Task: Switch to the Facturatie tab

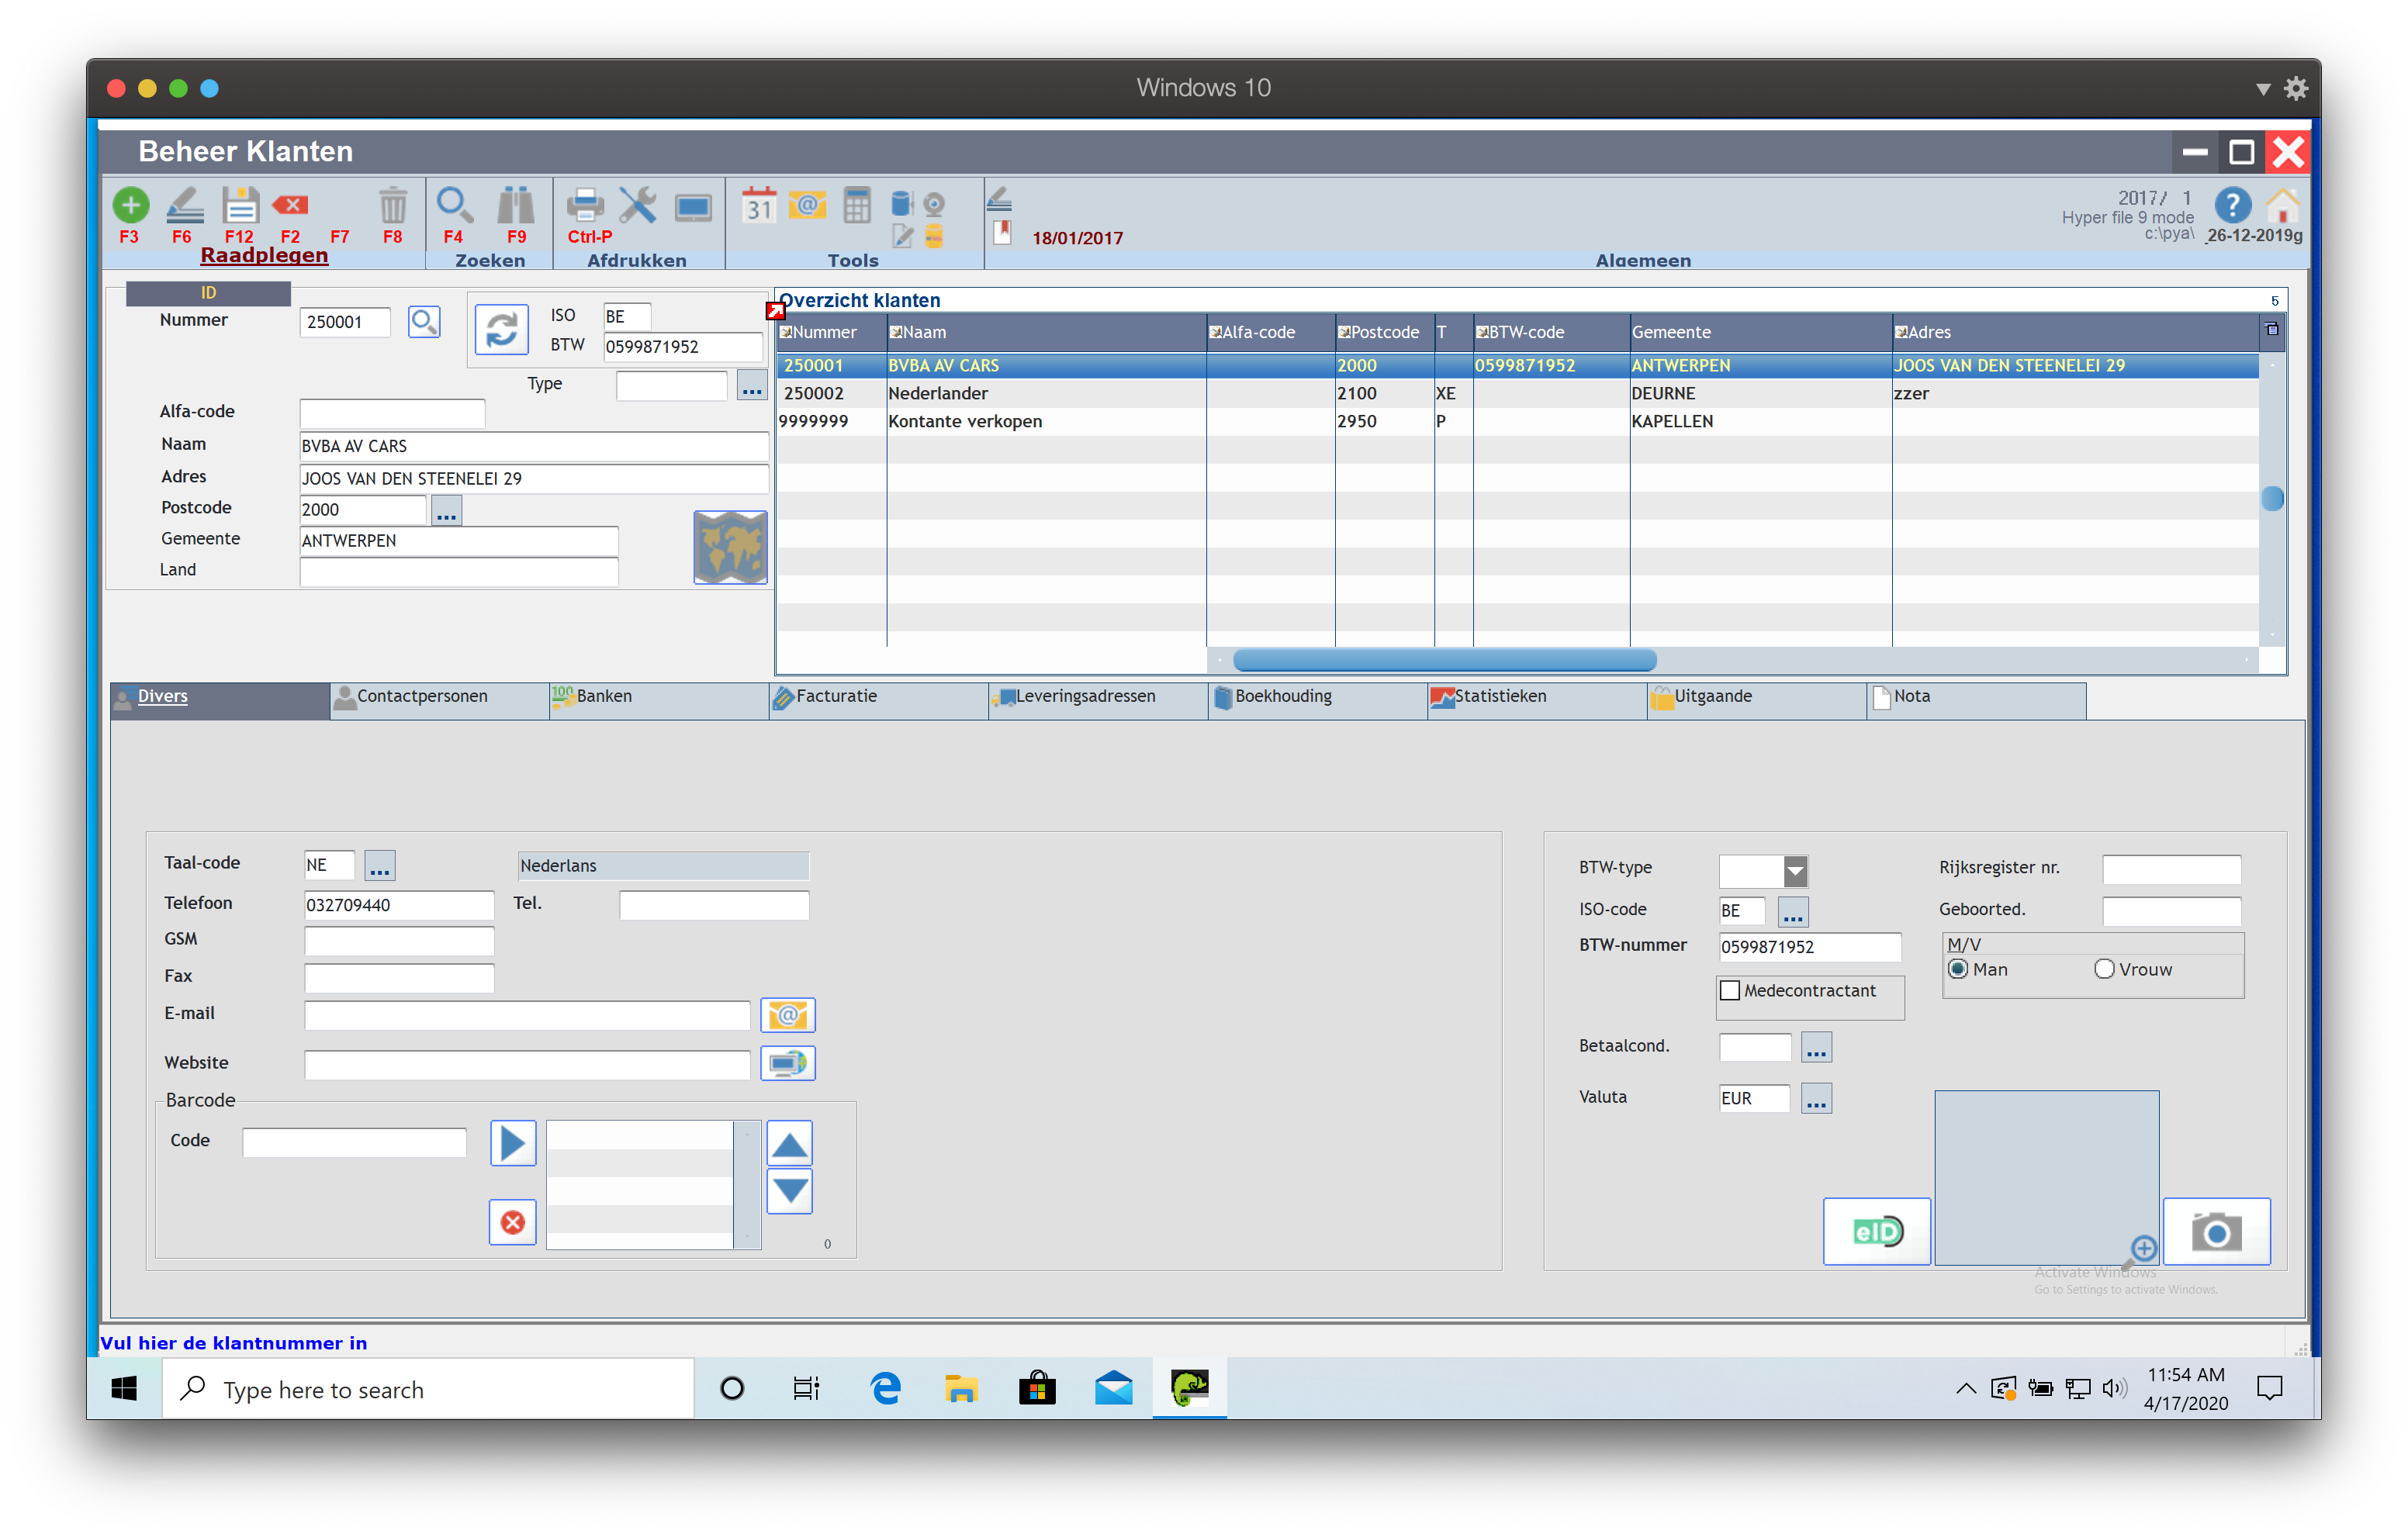Action: [836, 696]
